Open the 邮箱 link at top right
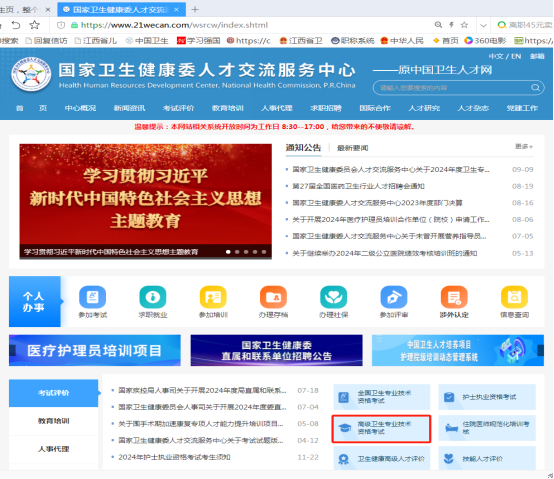The height and width of the screenshot is (479, 554). pyautogui.click(x=537, y=56)
